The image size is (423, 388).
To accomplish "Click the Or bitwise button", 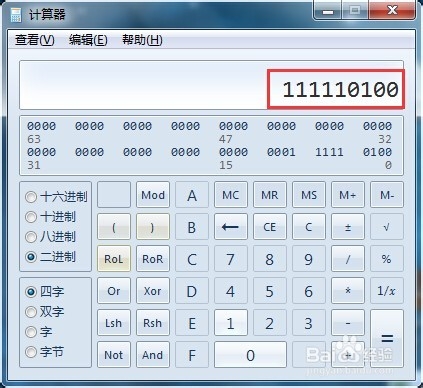I will click(x=114, y=291).
